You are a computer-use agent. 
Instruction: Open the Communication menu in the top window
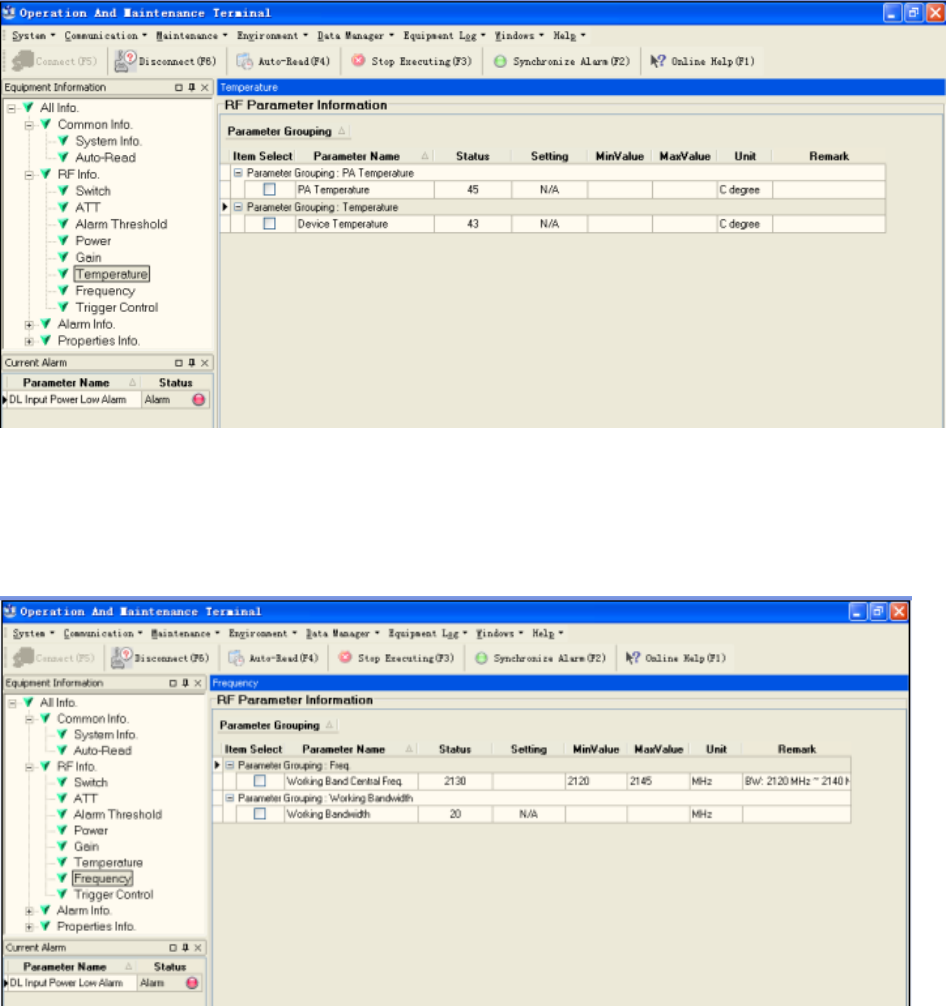[105, 35]
